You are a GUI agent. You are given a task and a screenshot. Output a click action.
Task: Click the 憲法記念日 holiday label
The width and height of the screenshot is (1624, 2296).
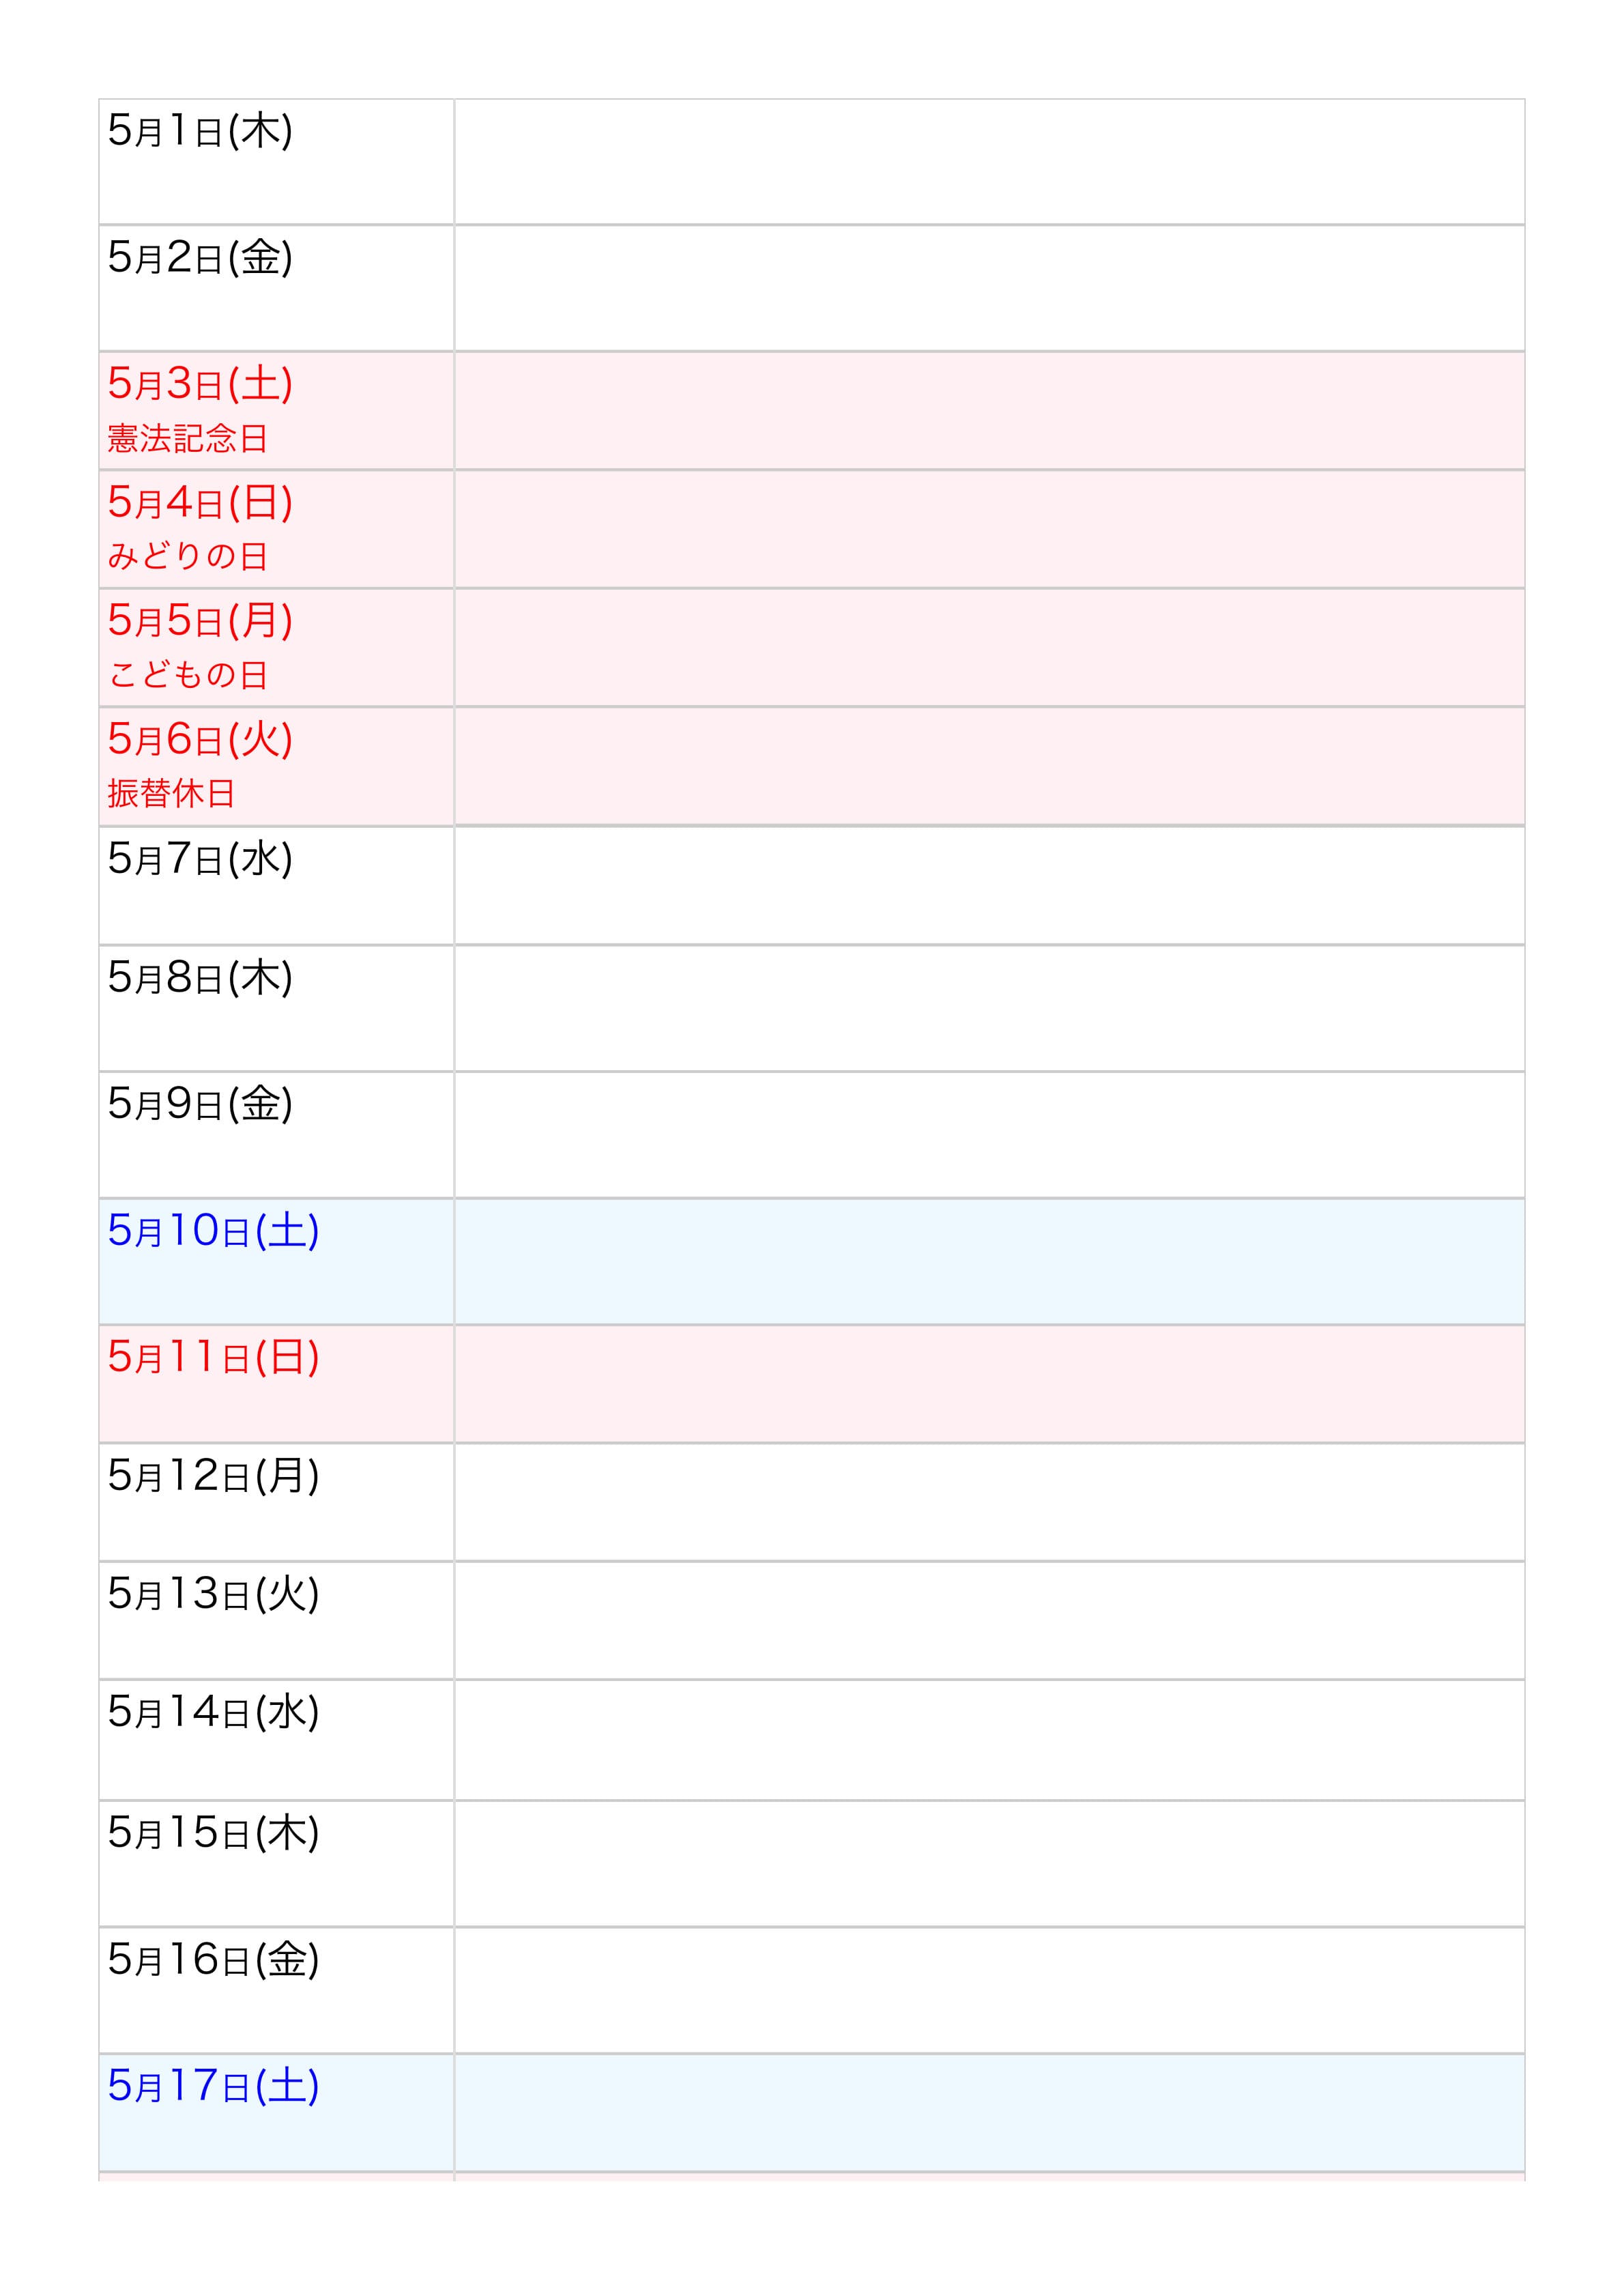187,438
